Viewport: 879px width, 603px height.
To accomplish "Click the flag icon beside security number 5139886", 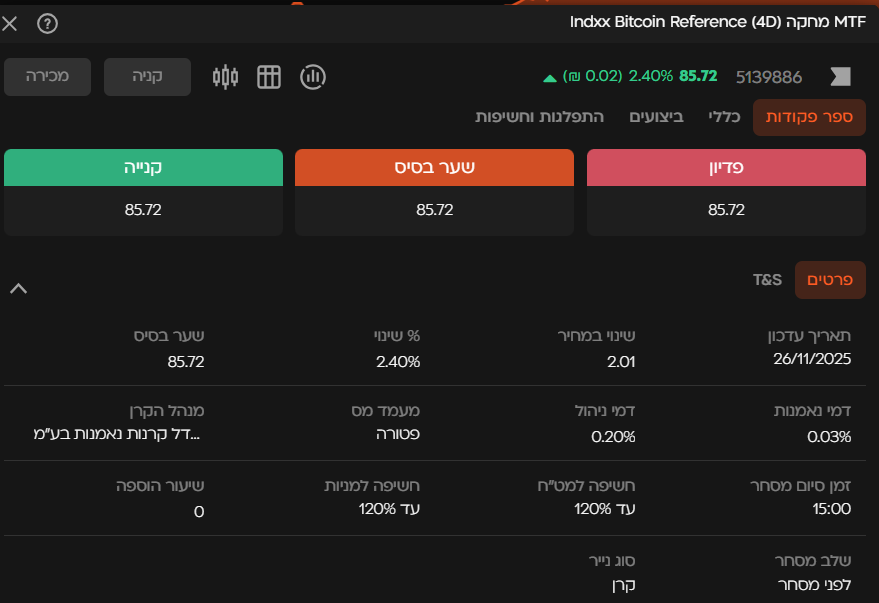I will pyautogui.click(x=840, y=77).
